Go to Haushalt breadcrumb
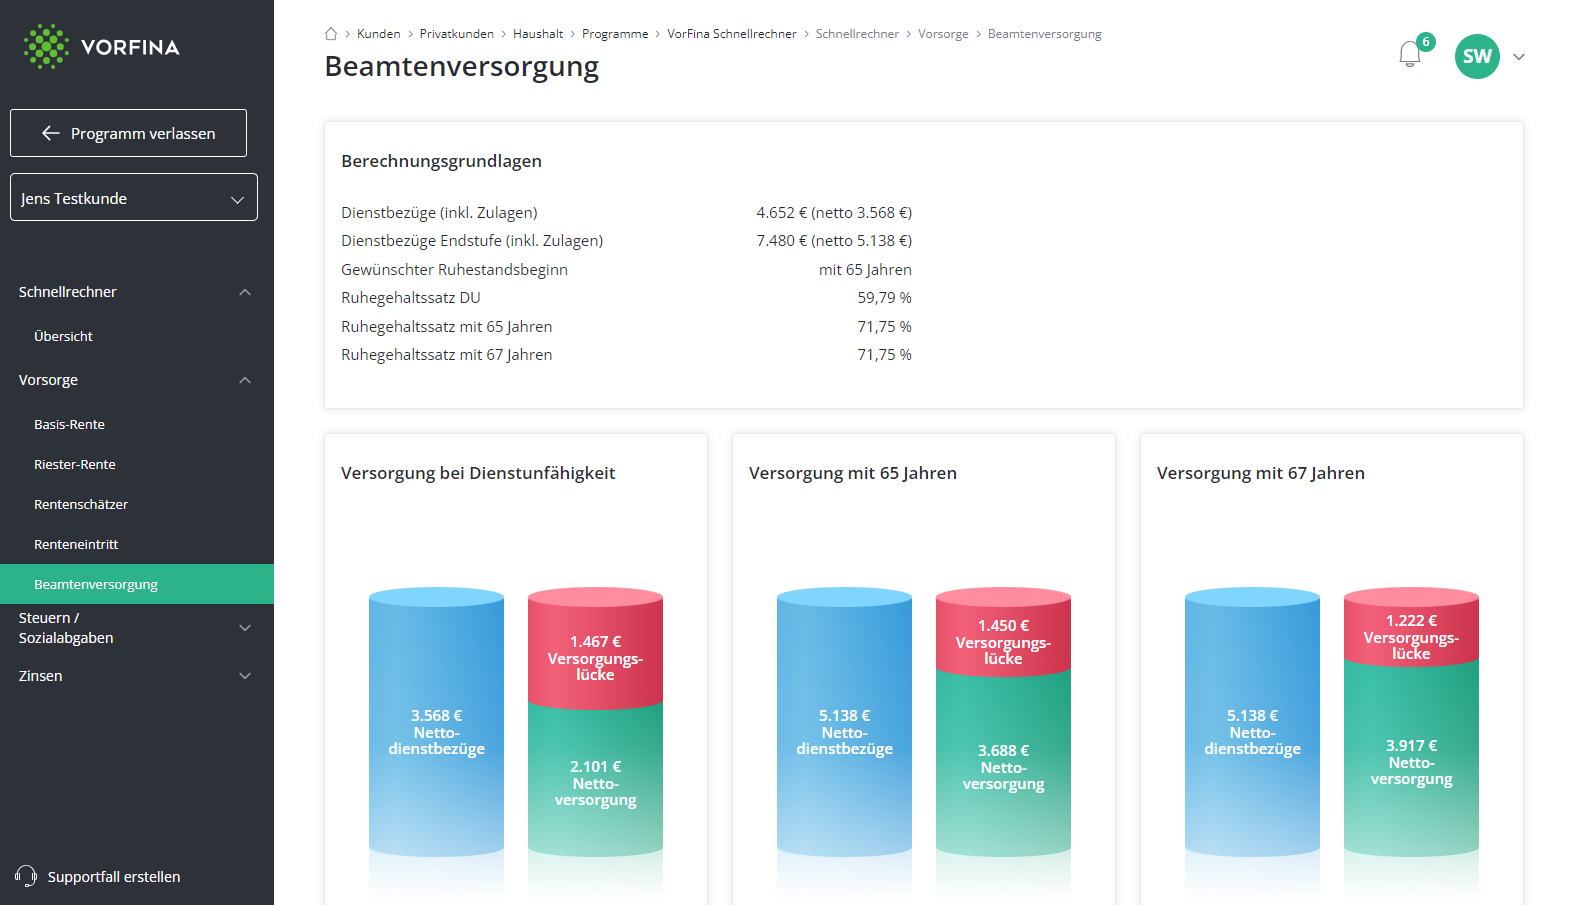Viewport: 1591px width, 905px height. (538, 34)
